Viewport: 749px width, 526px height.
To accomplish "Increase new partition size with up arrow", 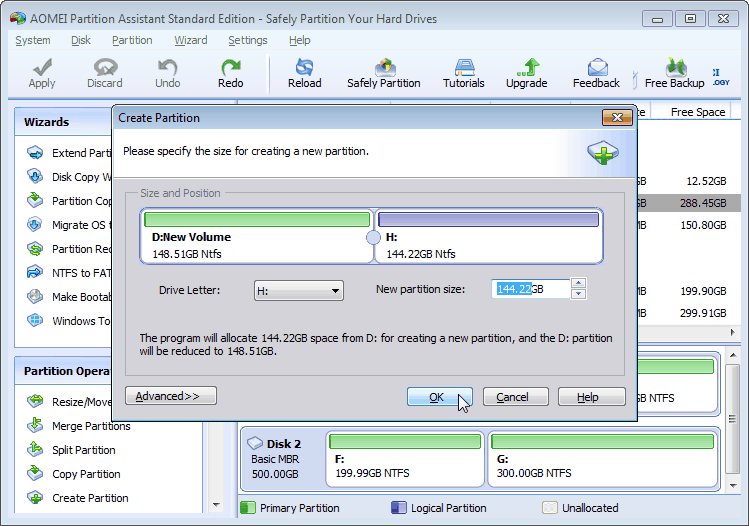I will [x=578, y=283].
